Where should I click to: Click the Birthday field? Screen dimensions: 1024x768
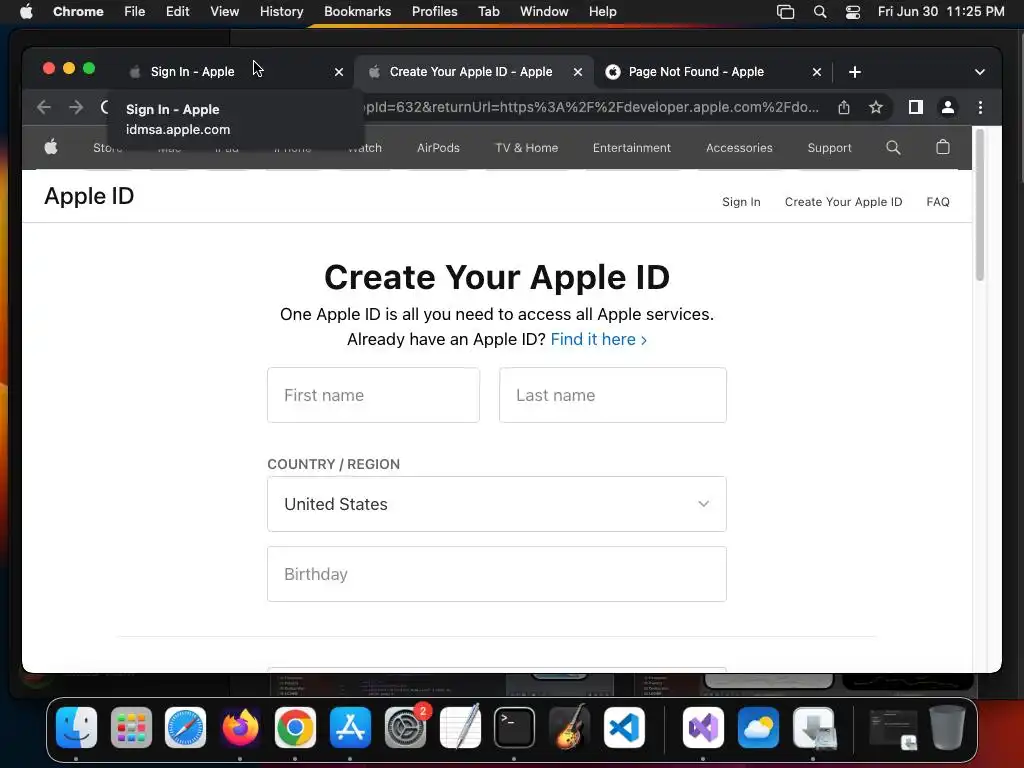coord(497,574)
